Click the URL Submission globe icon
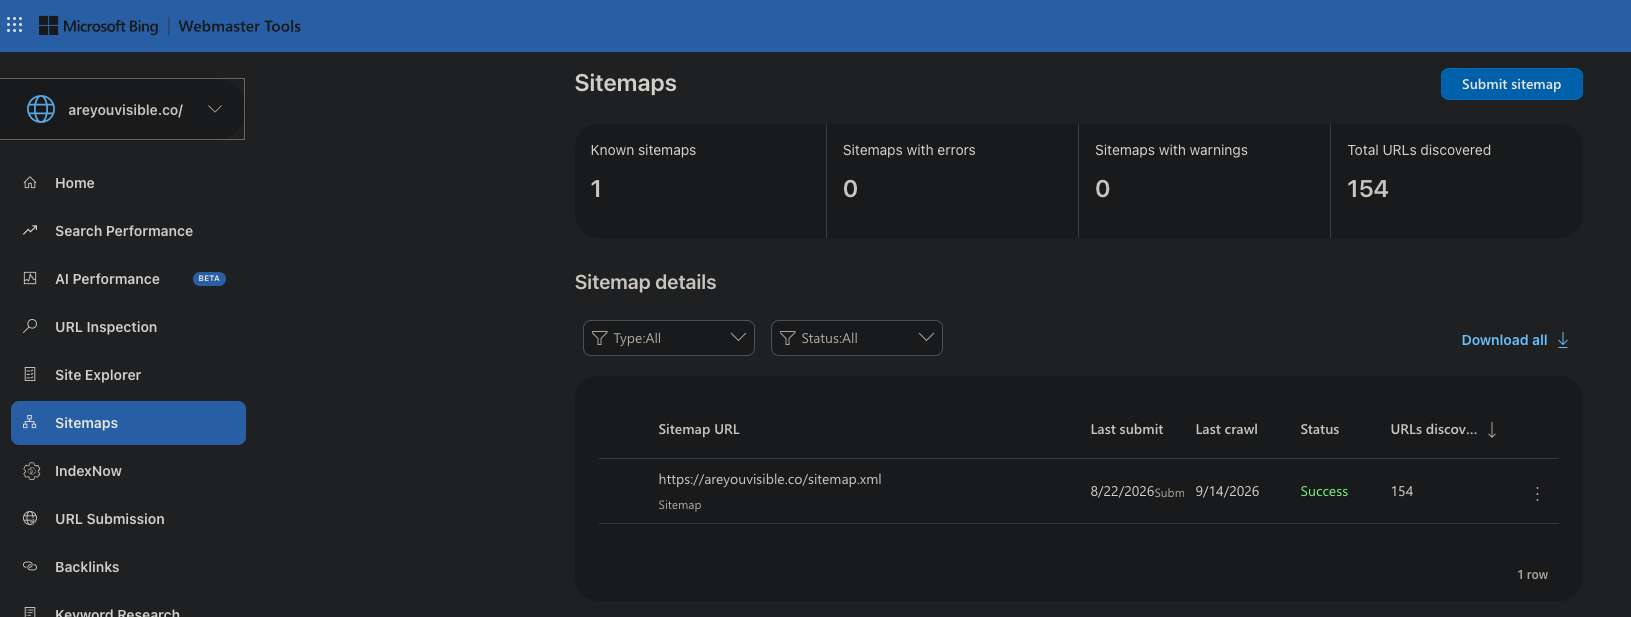 click(30, 519)
